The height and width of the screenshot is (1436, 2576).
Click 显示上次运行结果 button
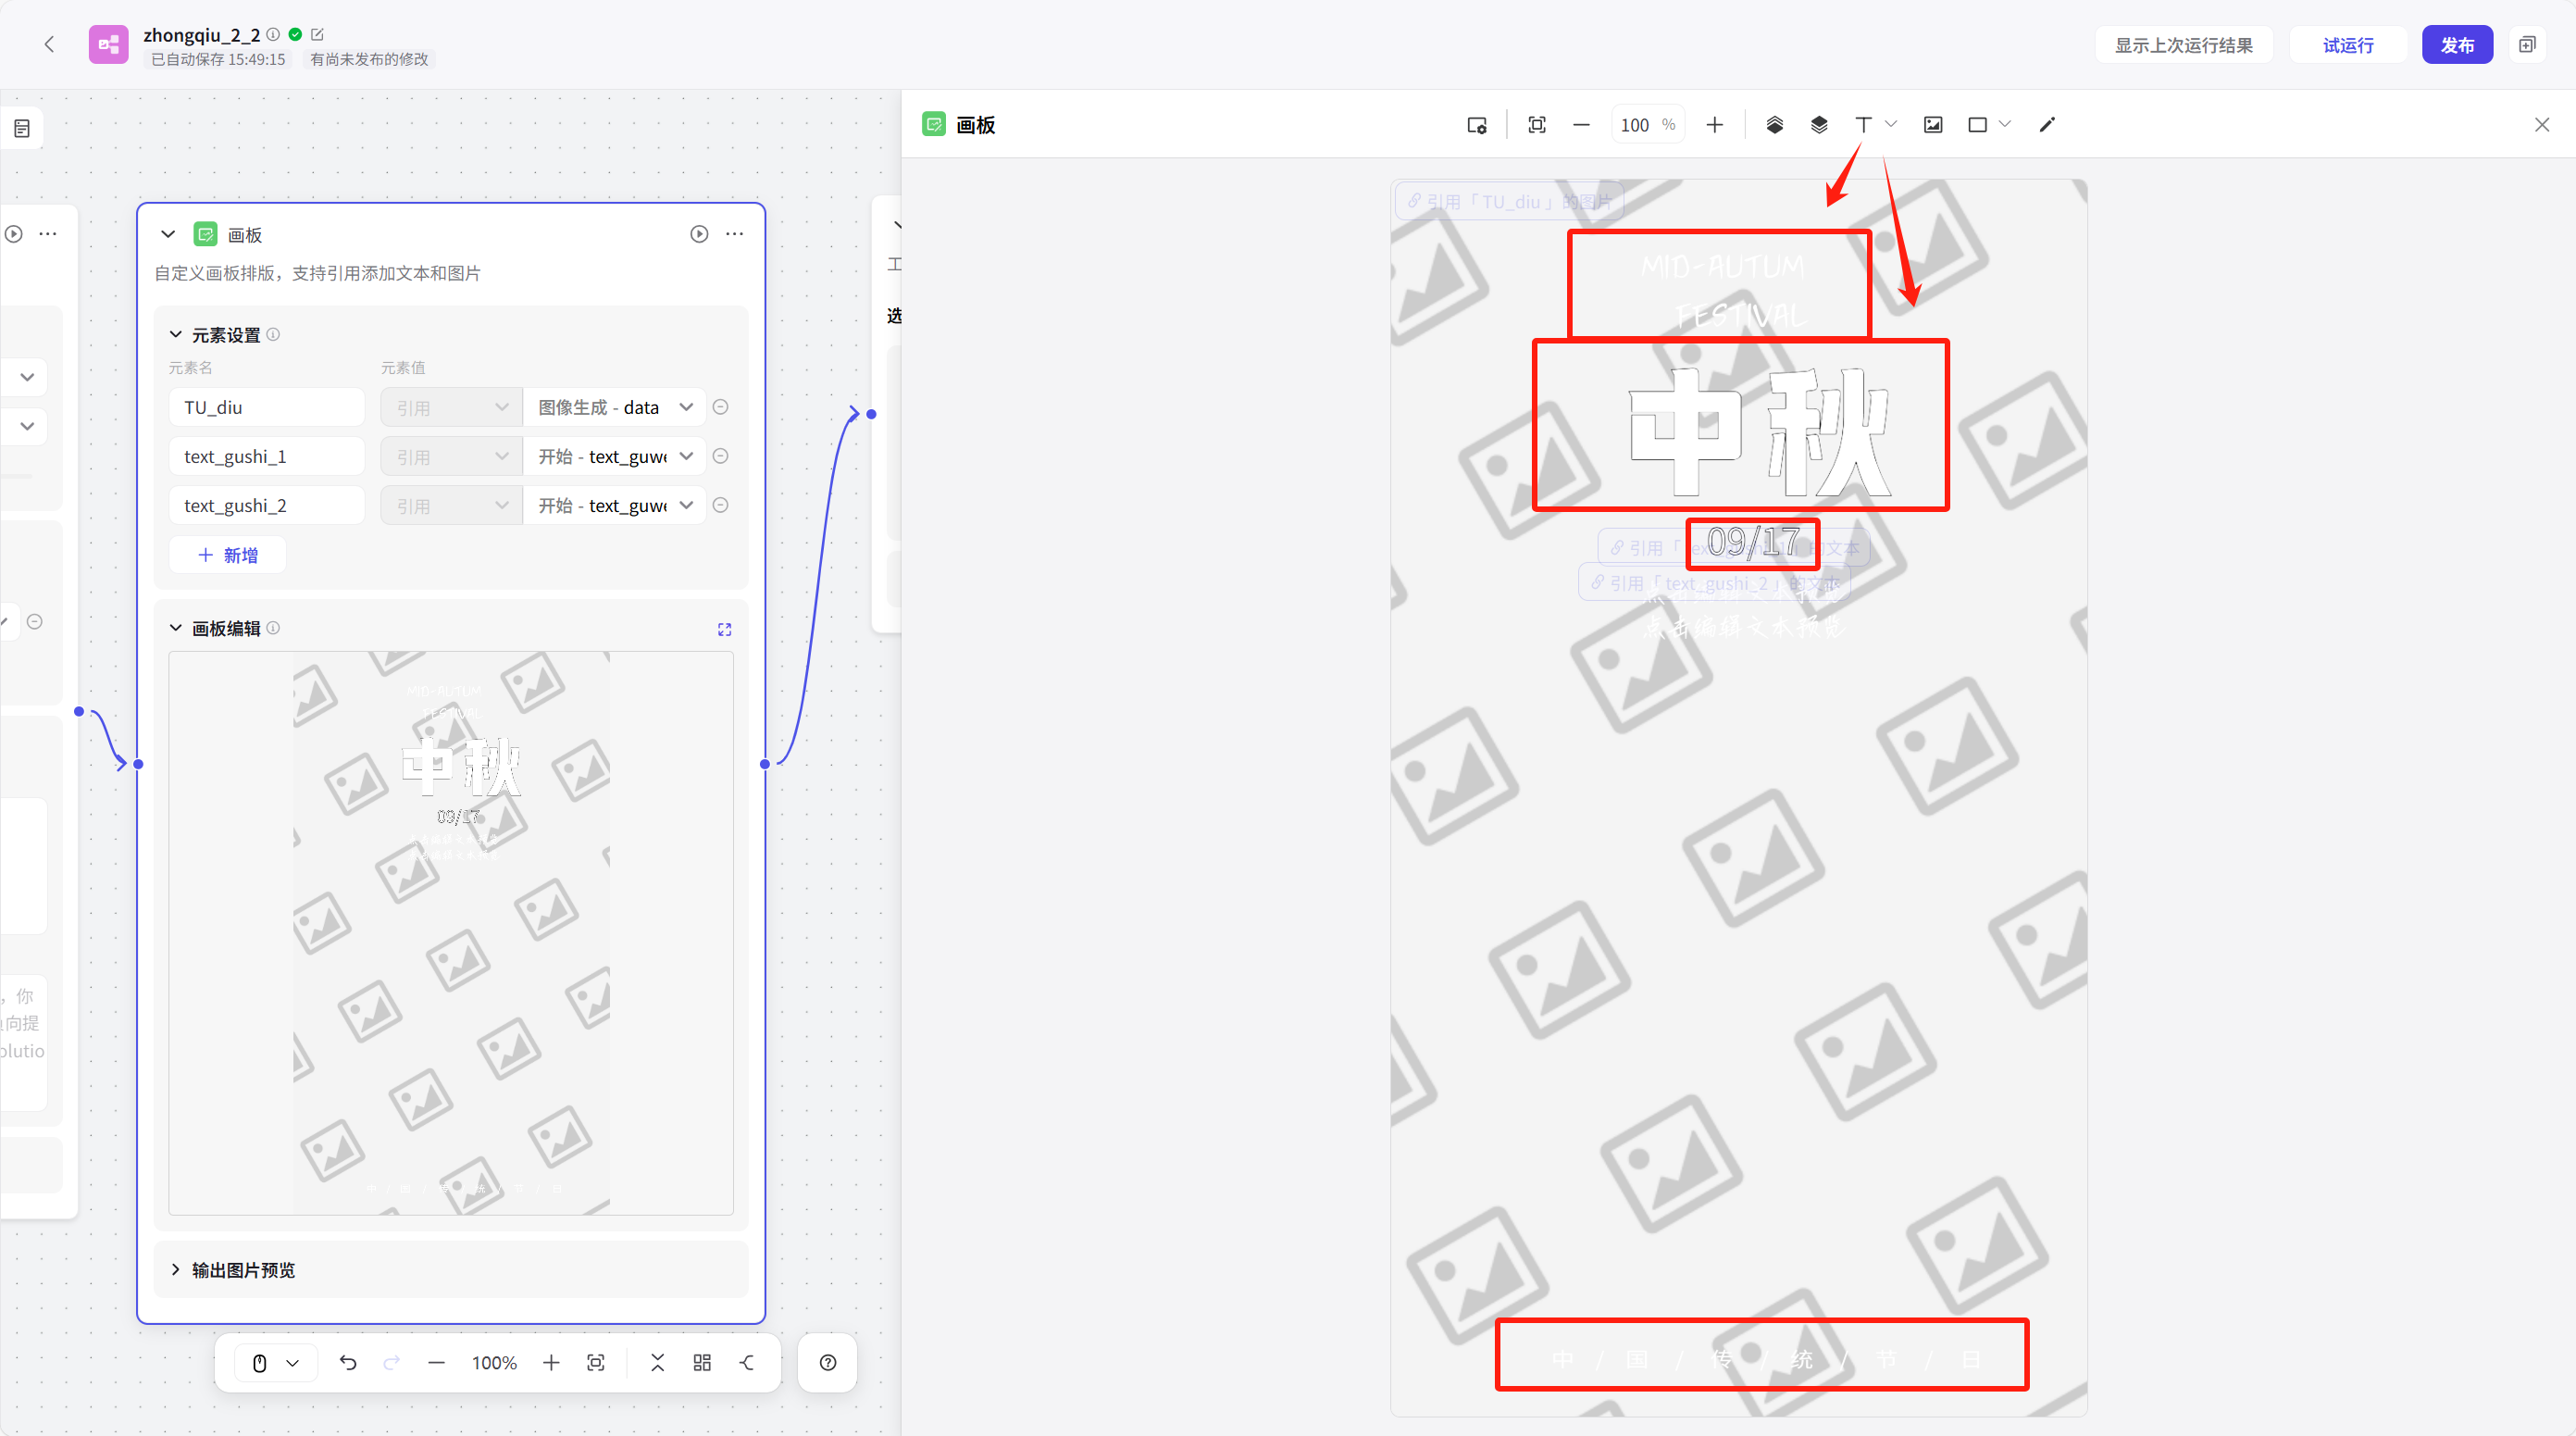pos(2184,45)
